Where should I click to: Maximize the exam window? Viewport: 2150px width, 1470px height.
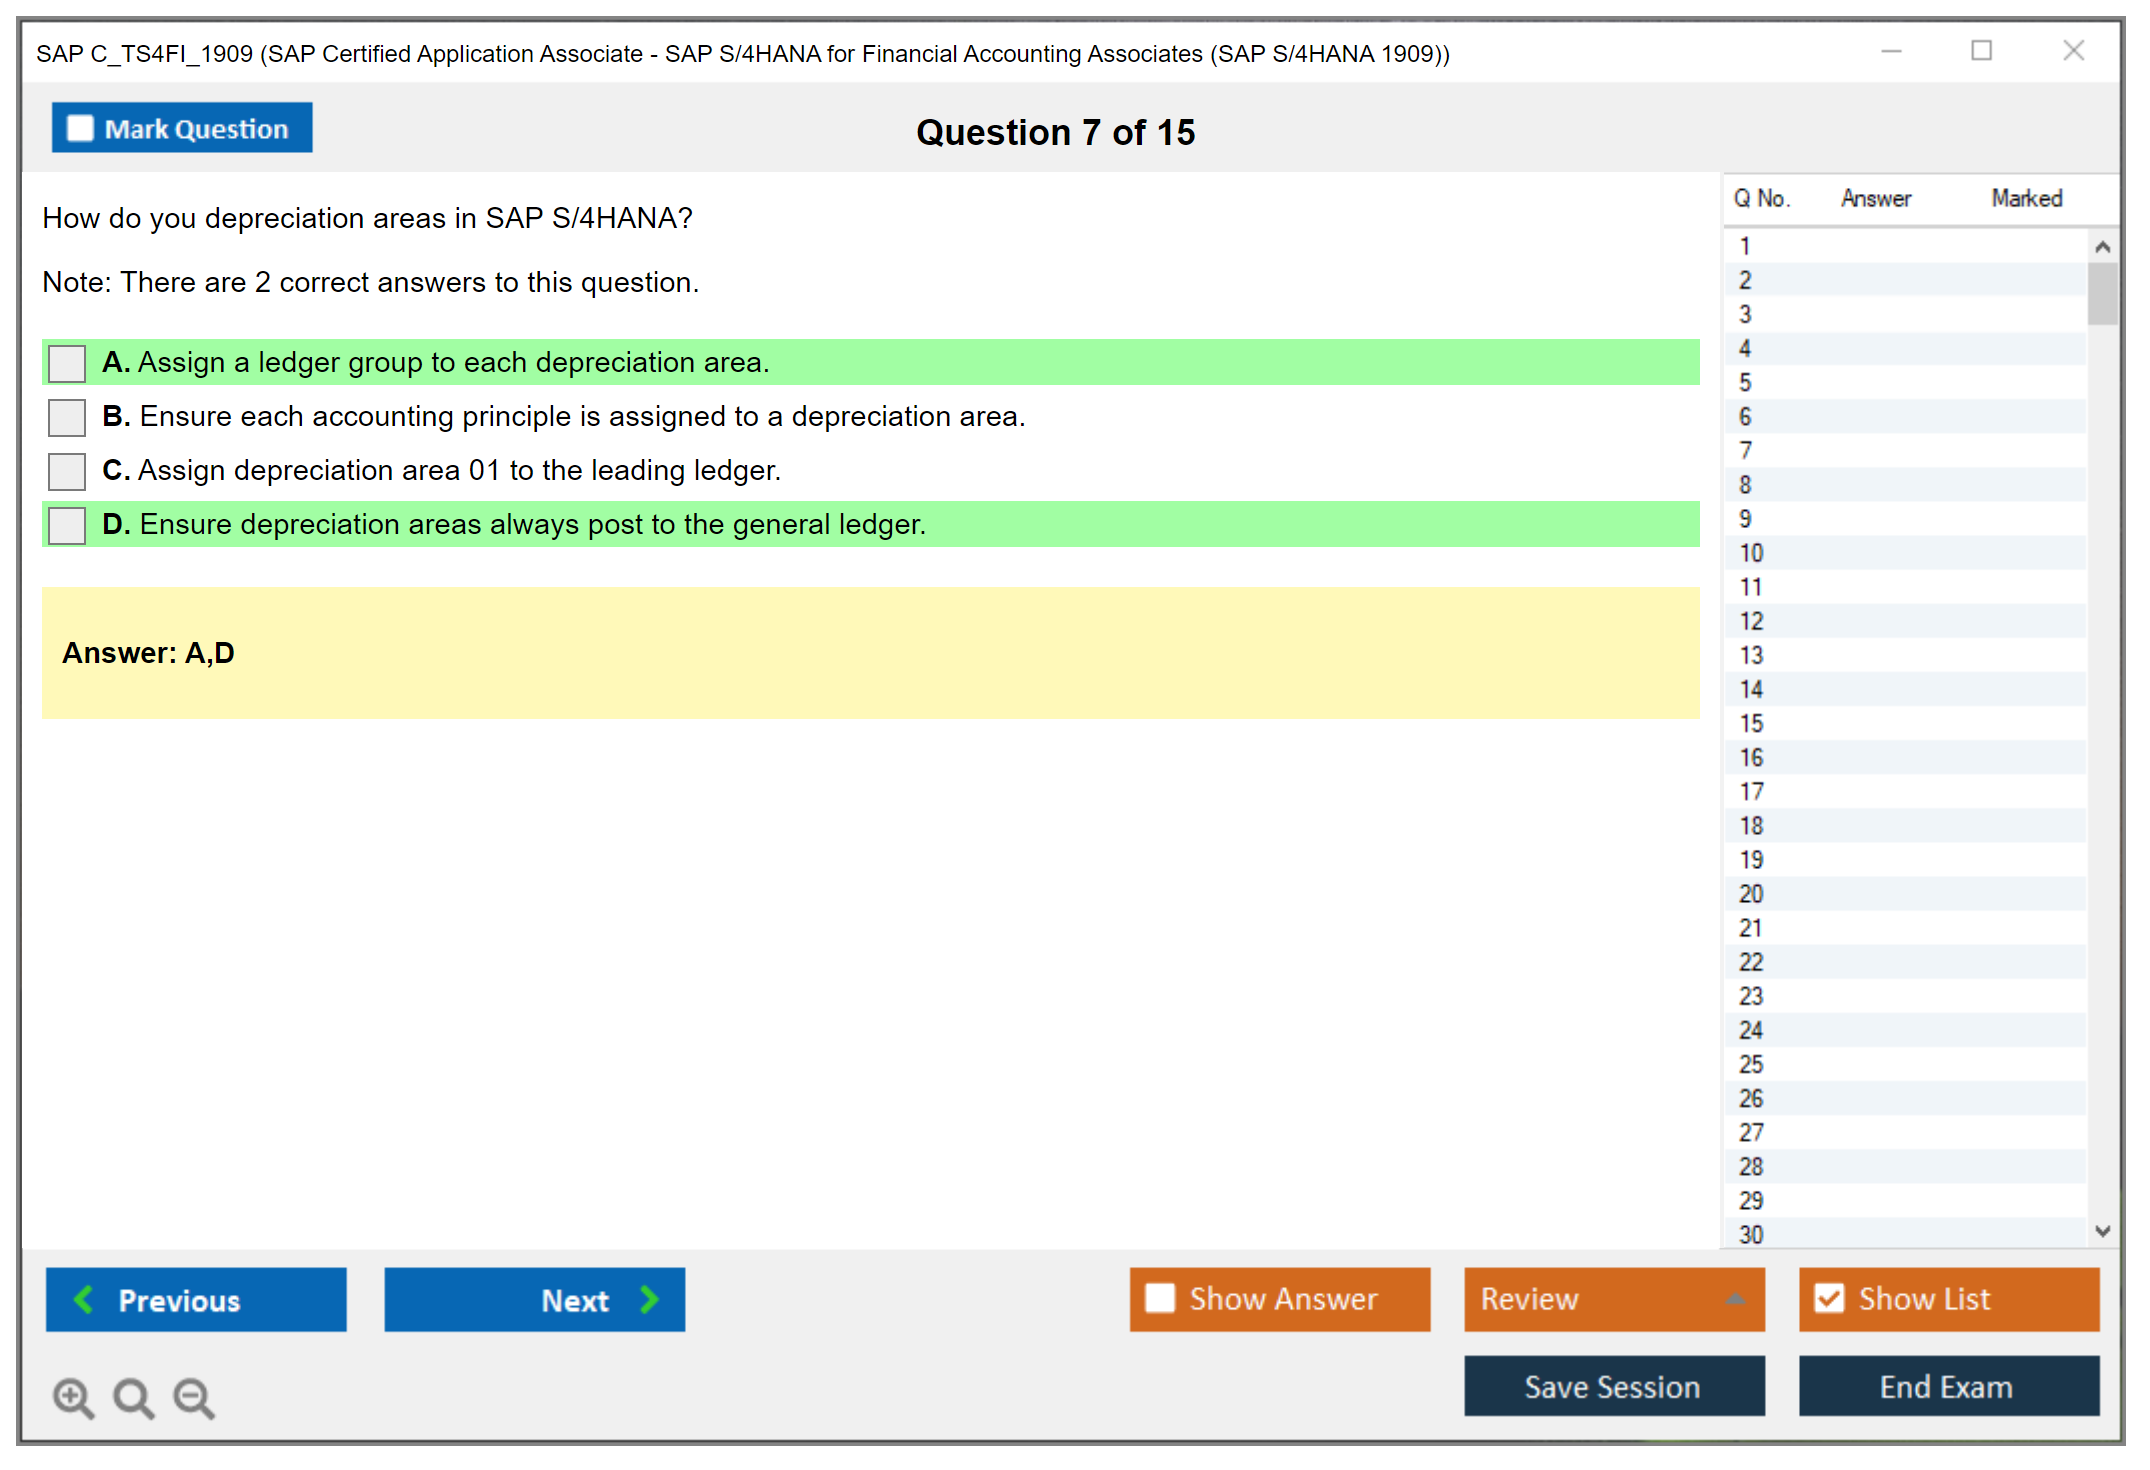(1981, 51)
